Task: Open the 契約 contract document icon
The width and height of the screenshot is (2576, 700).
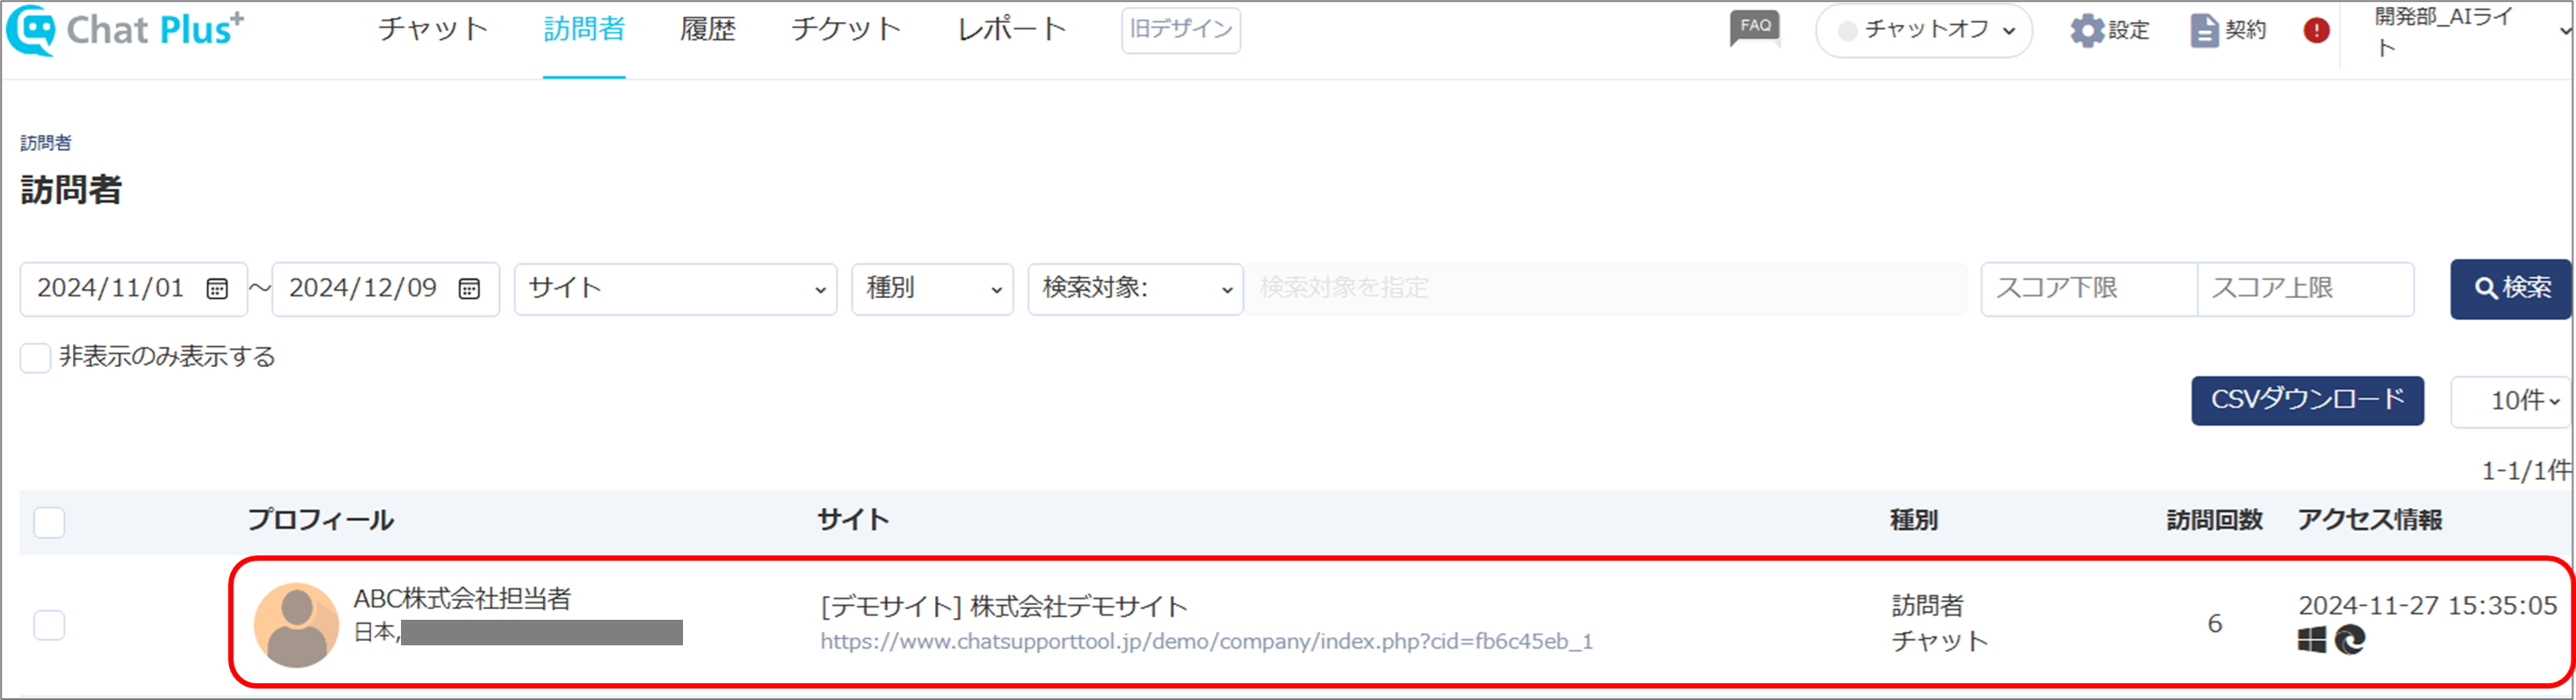Action: coord(2204,30)
